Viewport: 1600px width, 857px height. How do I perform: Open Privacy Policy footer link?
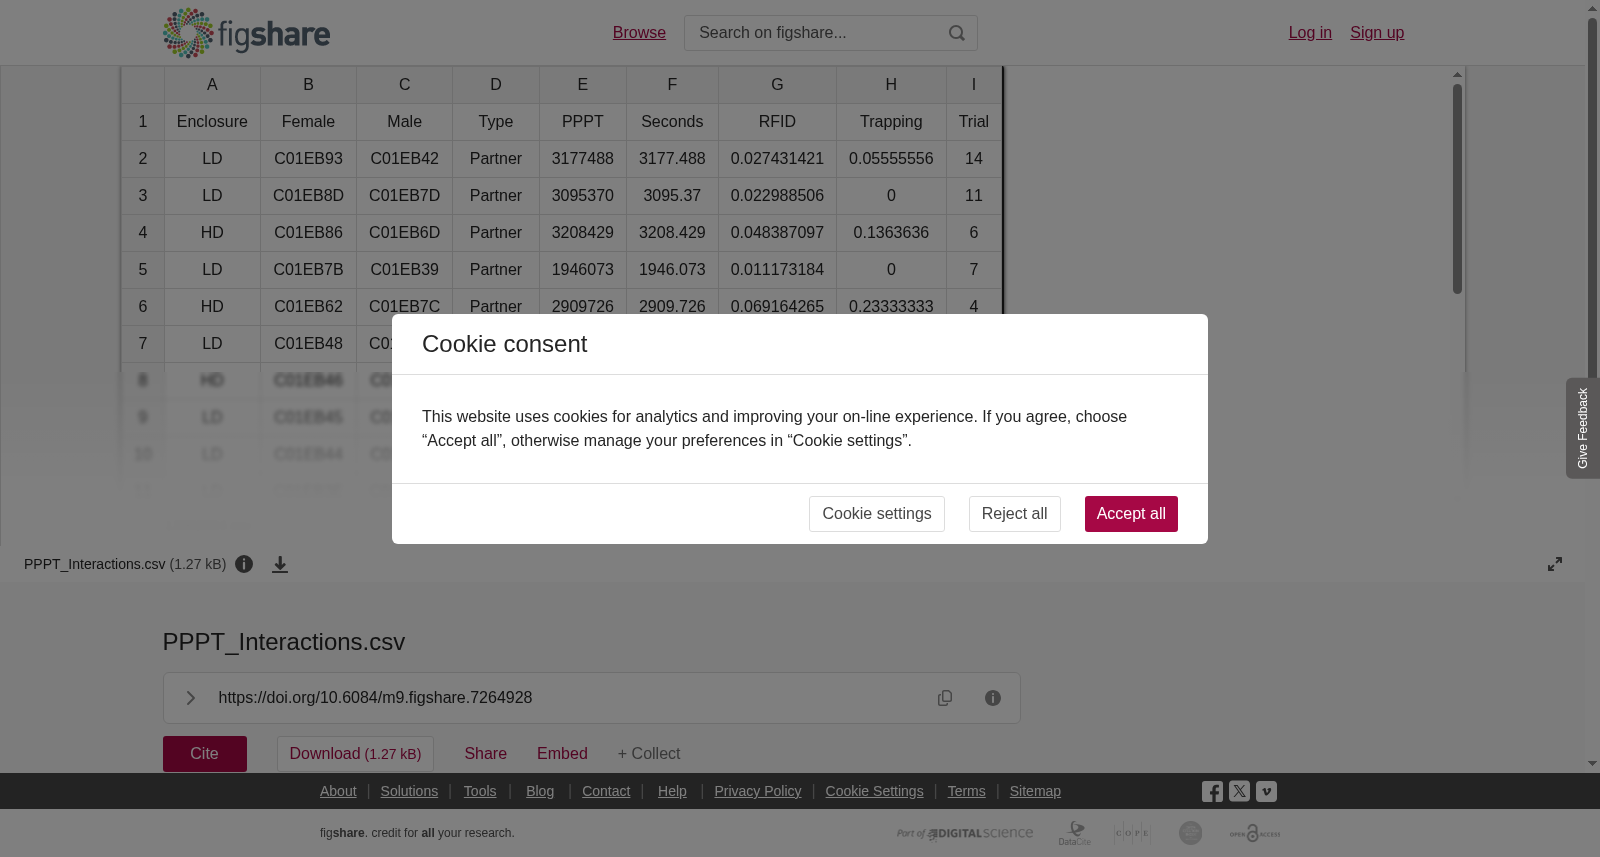[758, 791]
